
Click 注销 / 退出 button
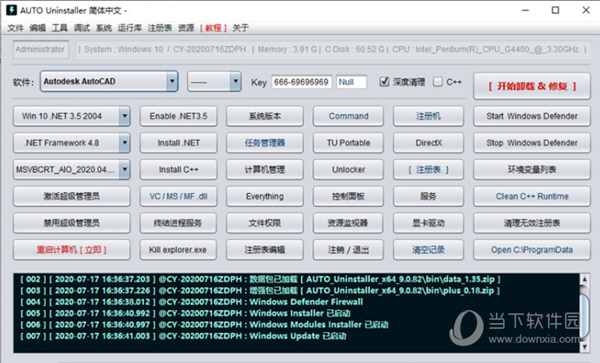[348, 250]
